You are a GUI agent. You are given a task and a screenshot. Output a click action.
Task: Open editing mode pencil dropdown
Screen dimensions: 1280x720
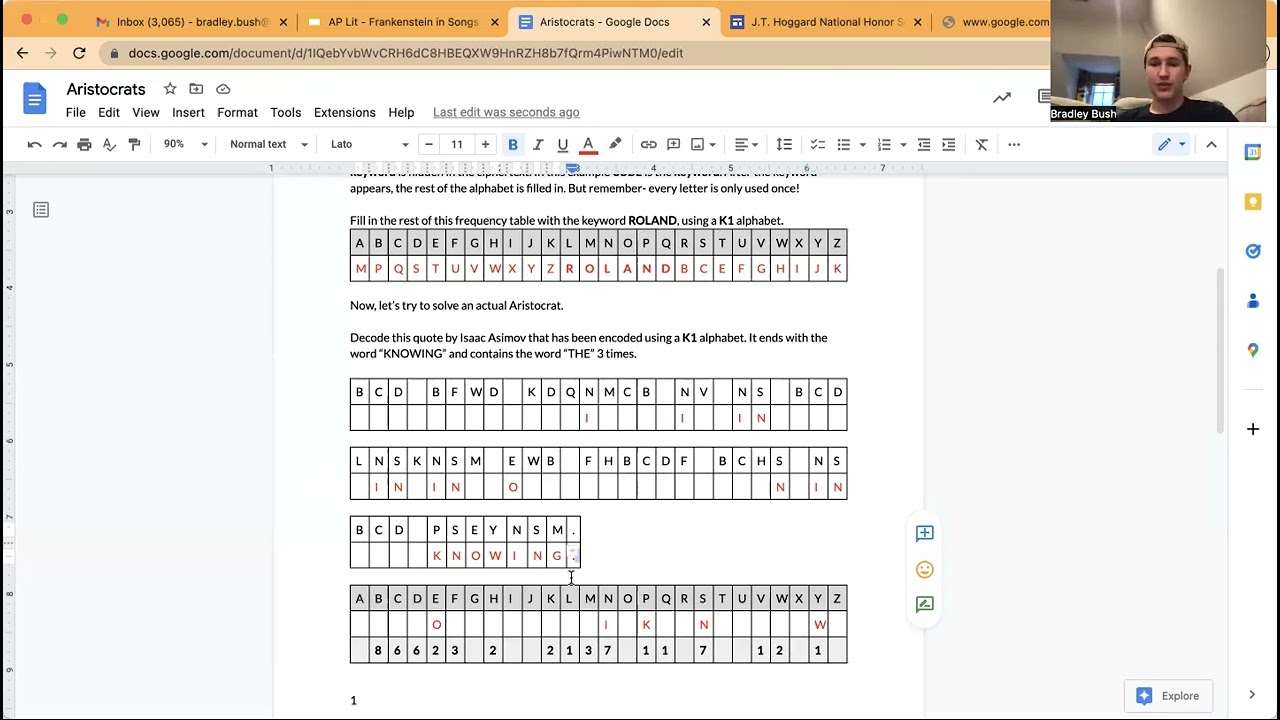1172,145
